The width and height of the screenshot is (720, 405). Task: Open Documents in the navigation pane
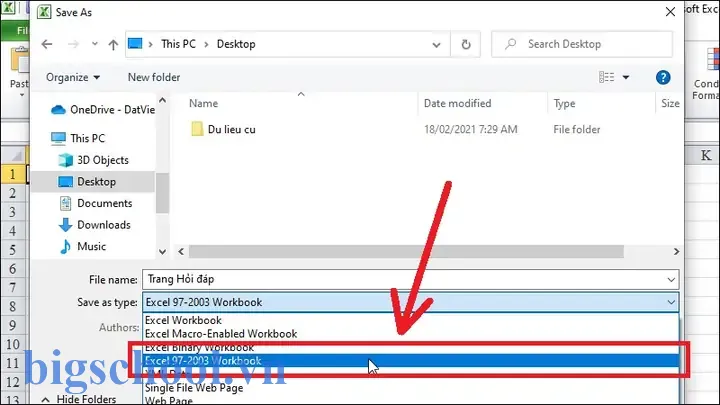click(x=96, y=203)
